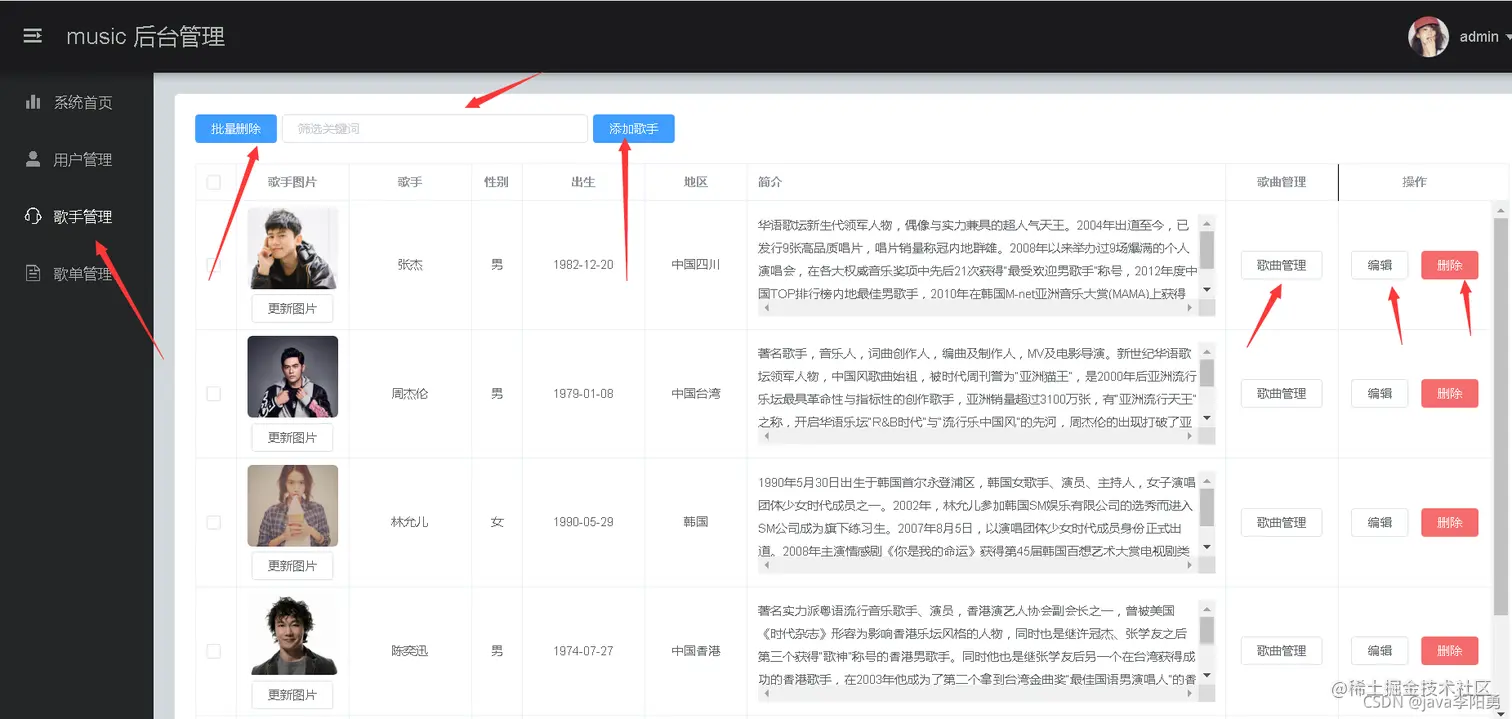Viewport: 1512px width, 719px height.
Task: Click the 出生 column header
Action: coord(583,182)
